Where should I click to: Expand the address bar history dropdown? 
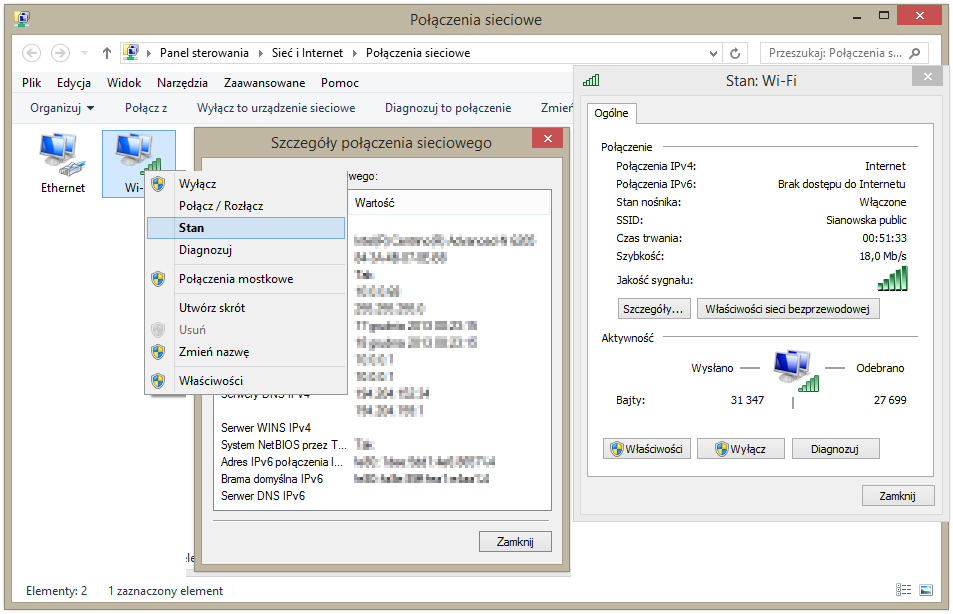click(714, 53)
